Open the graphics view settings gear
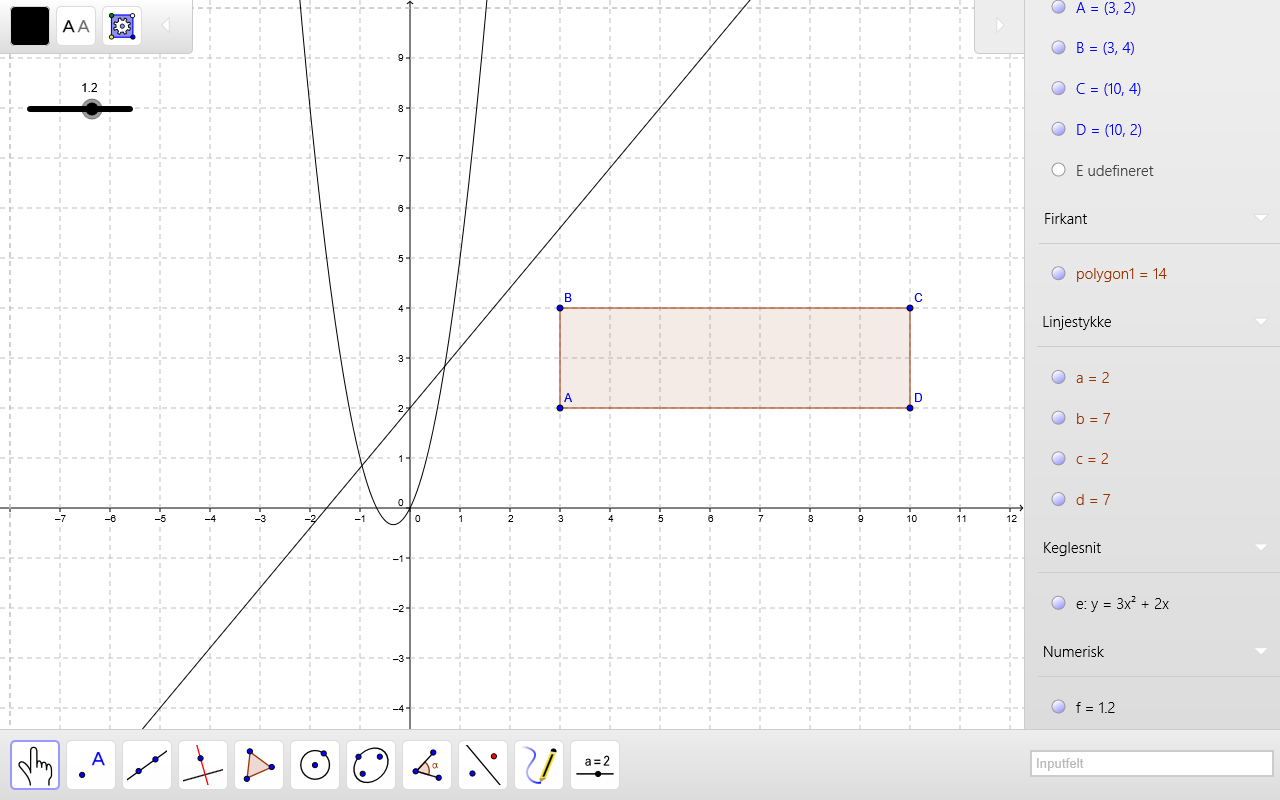The image size is (1280, 800). (122, 26)
